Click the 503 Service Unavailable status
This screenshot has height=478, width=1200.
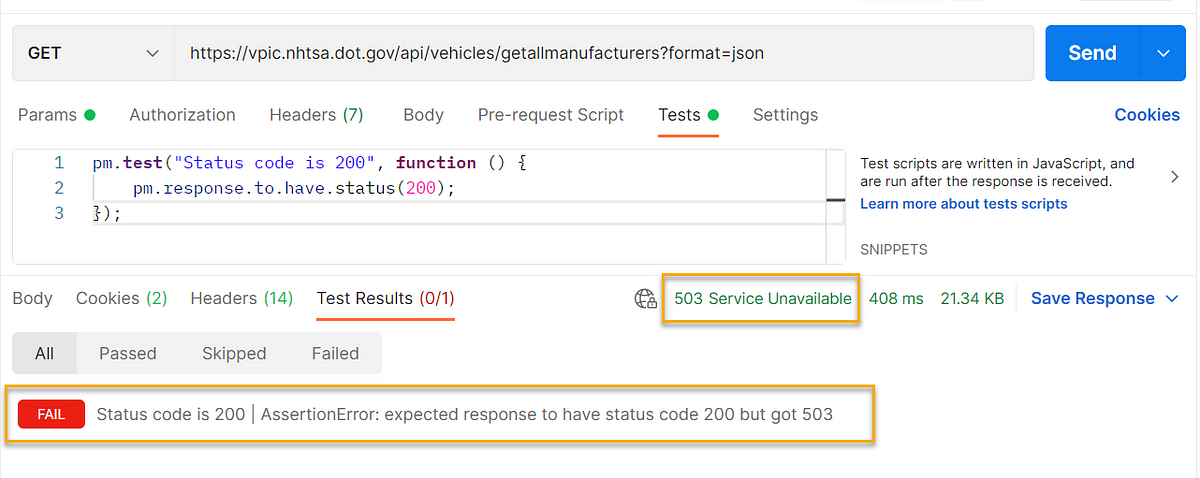(762, 299)
